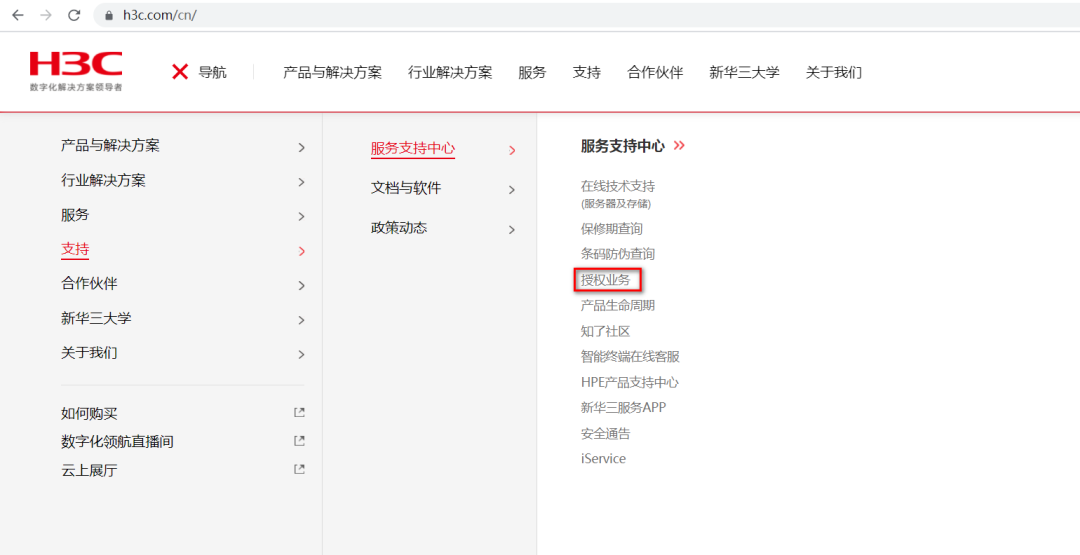Open external link icon for 数字化领航直播间
The image size is (1080, 555).
pyautogui.click(x=299, y=441)
